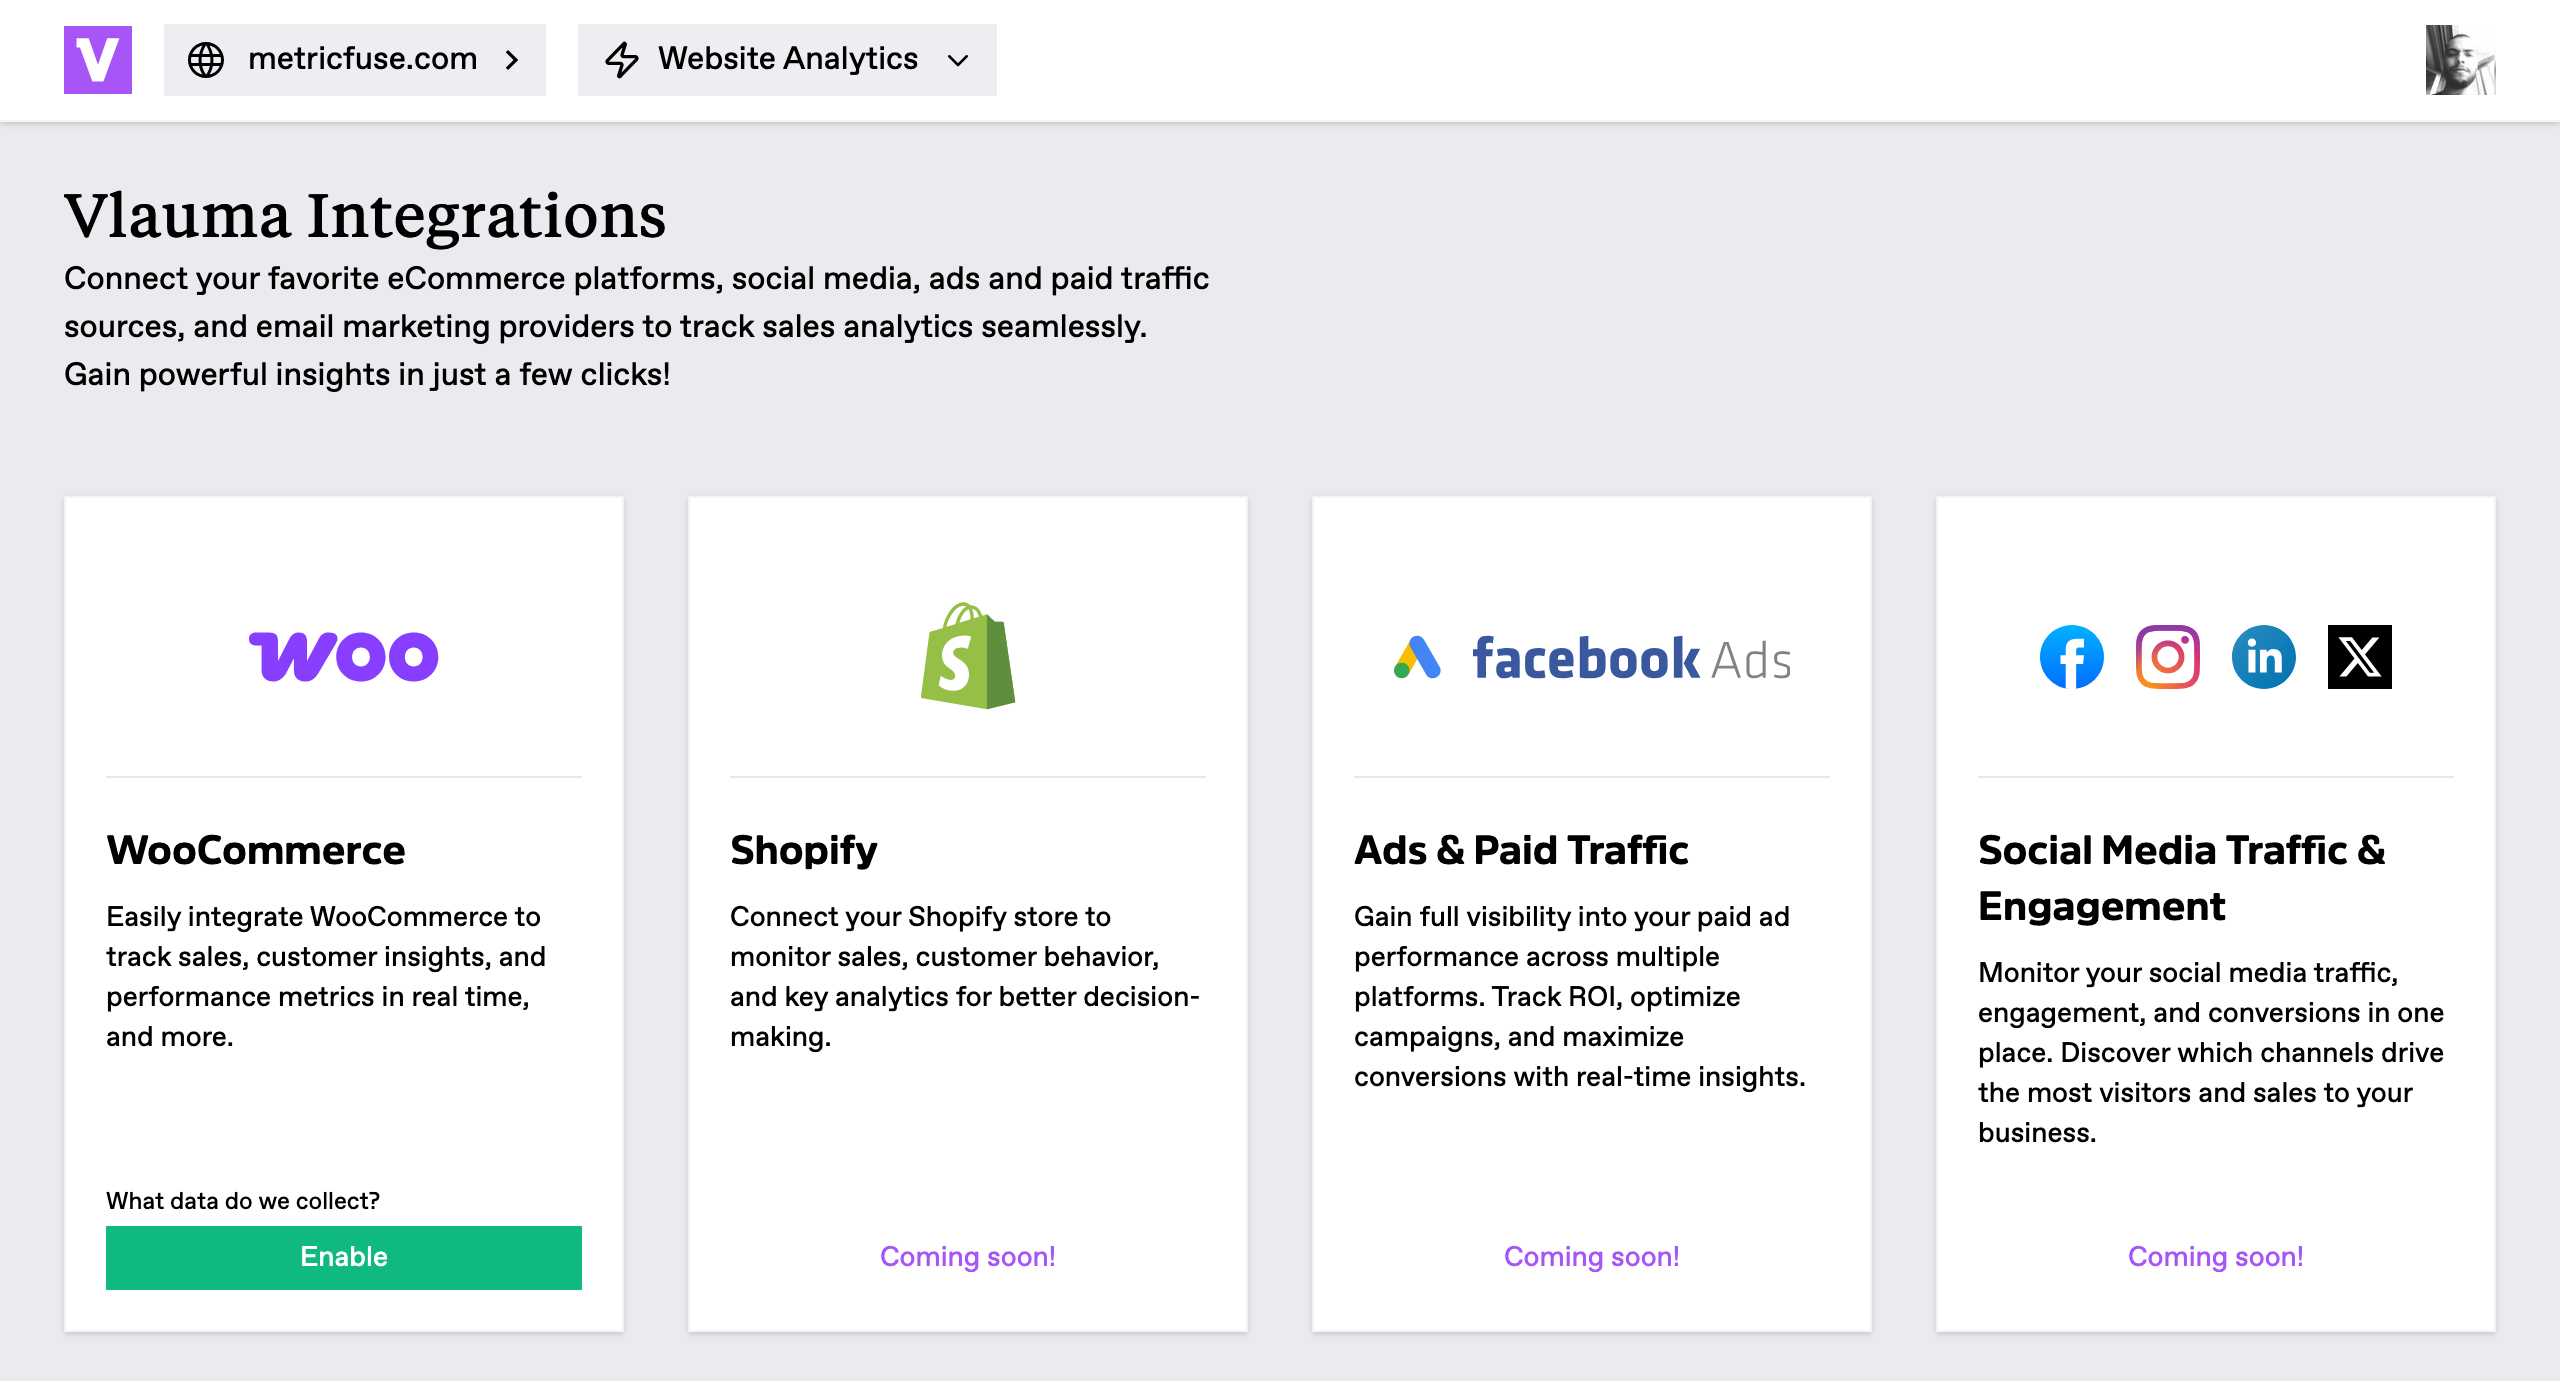Click the lightning bolt Website Analytics icon
This screenshot has height=1382, width=2560.
pos(622,60)
